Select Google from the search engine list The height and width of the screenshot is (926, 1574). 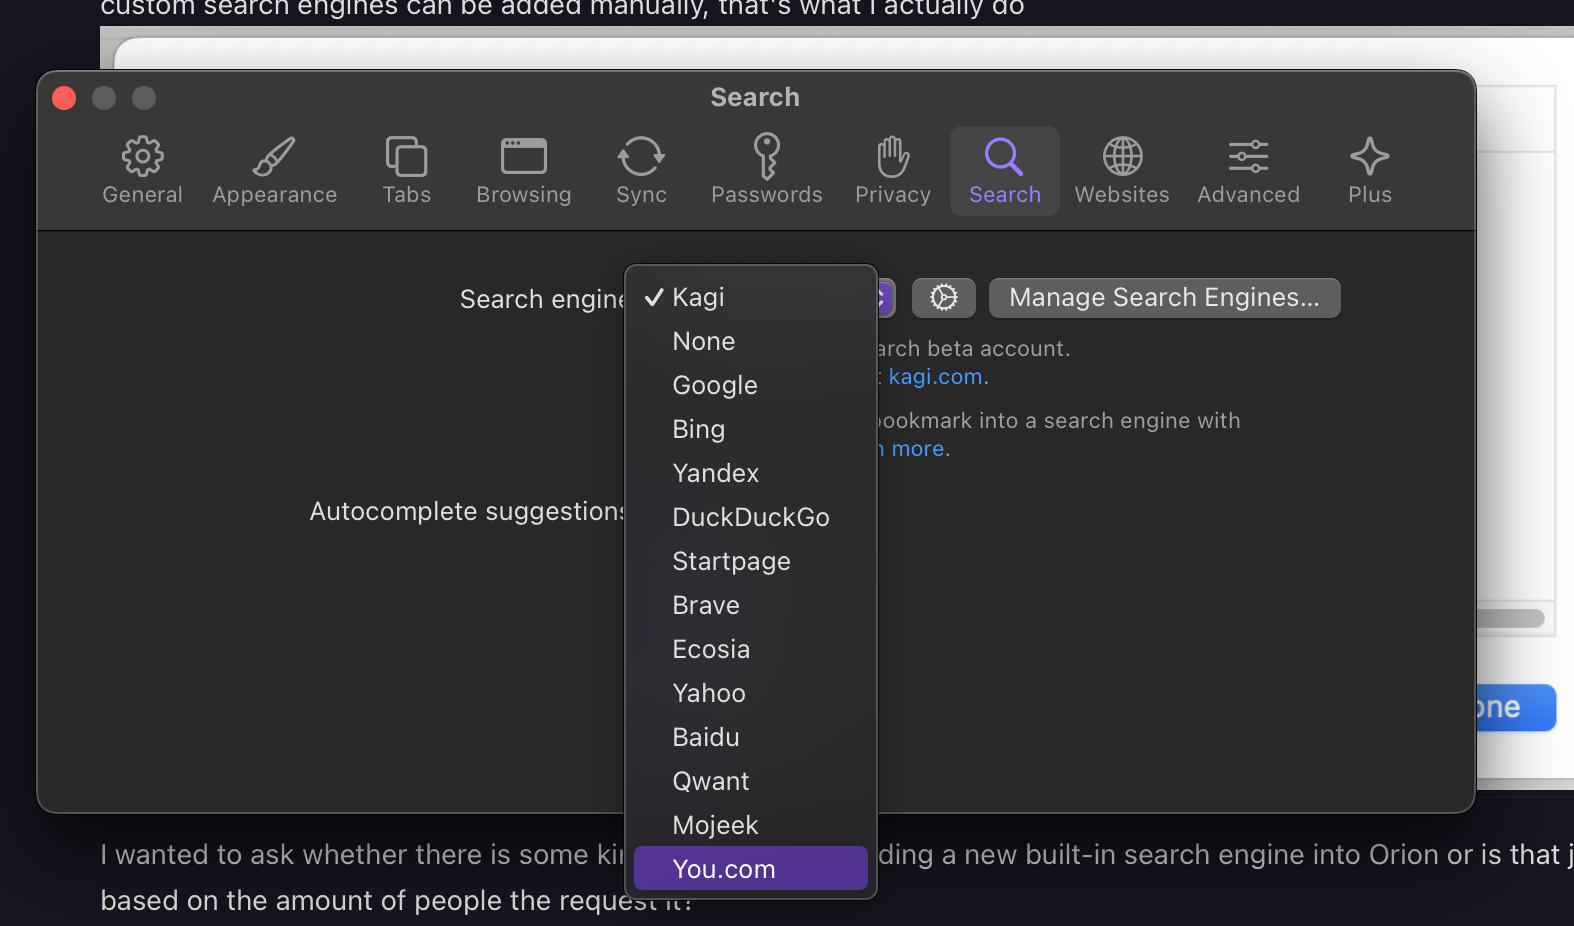[715, 385]
